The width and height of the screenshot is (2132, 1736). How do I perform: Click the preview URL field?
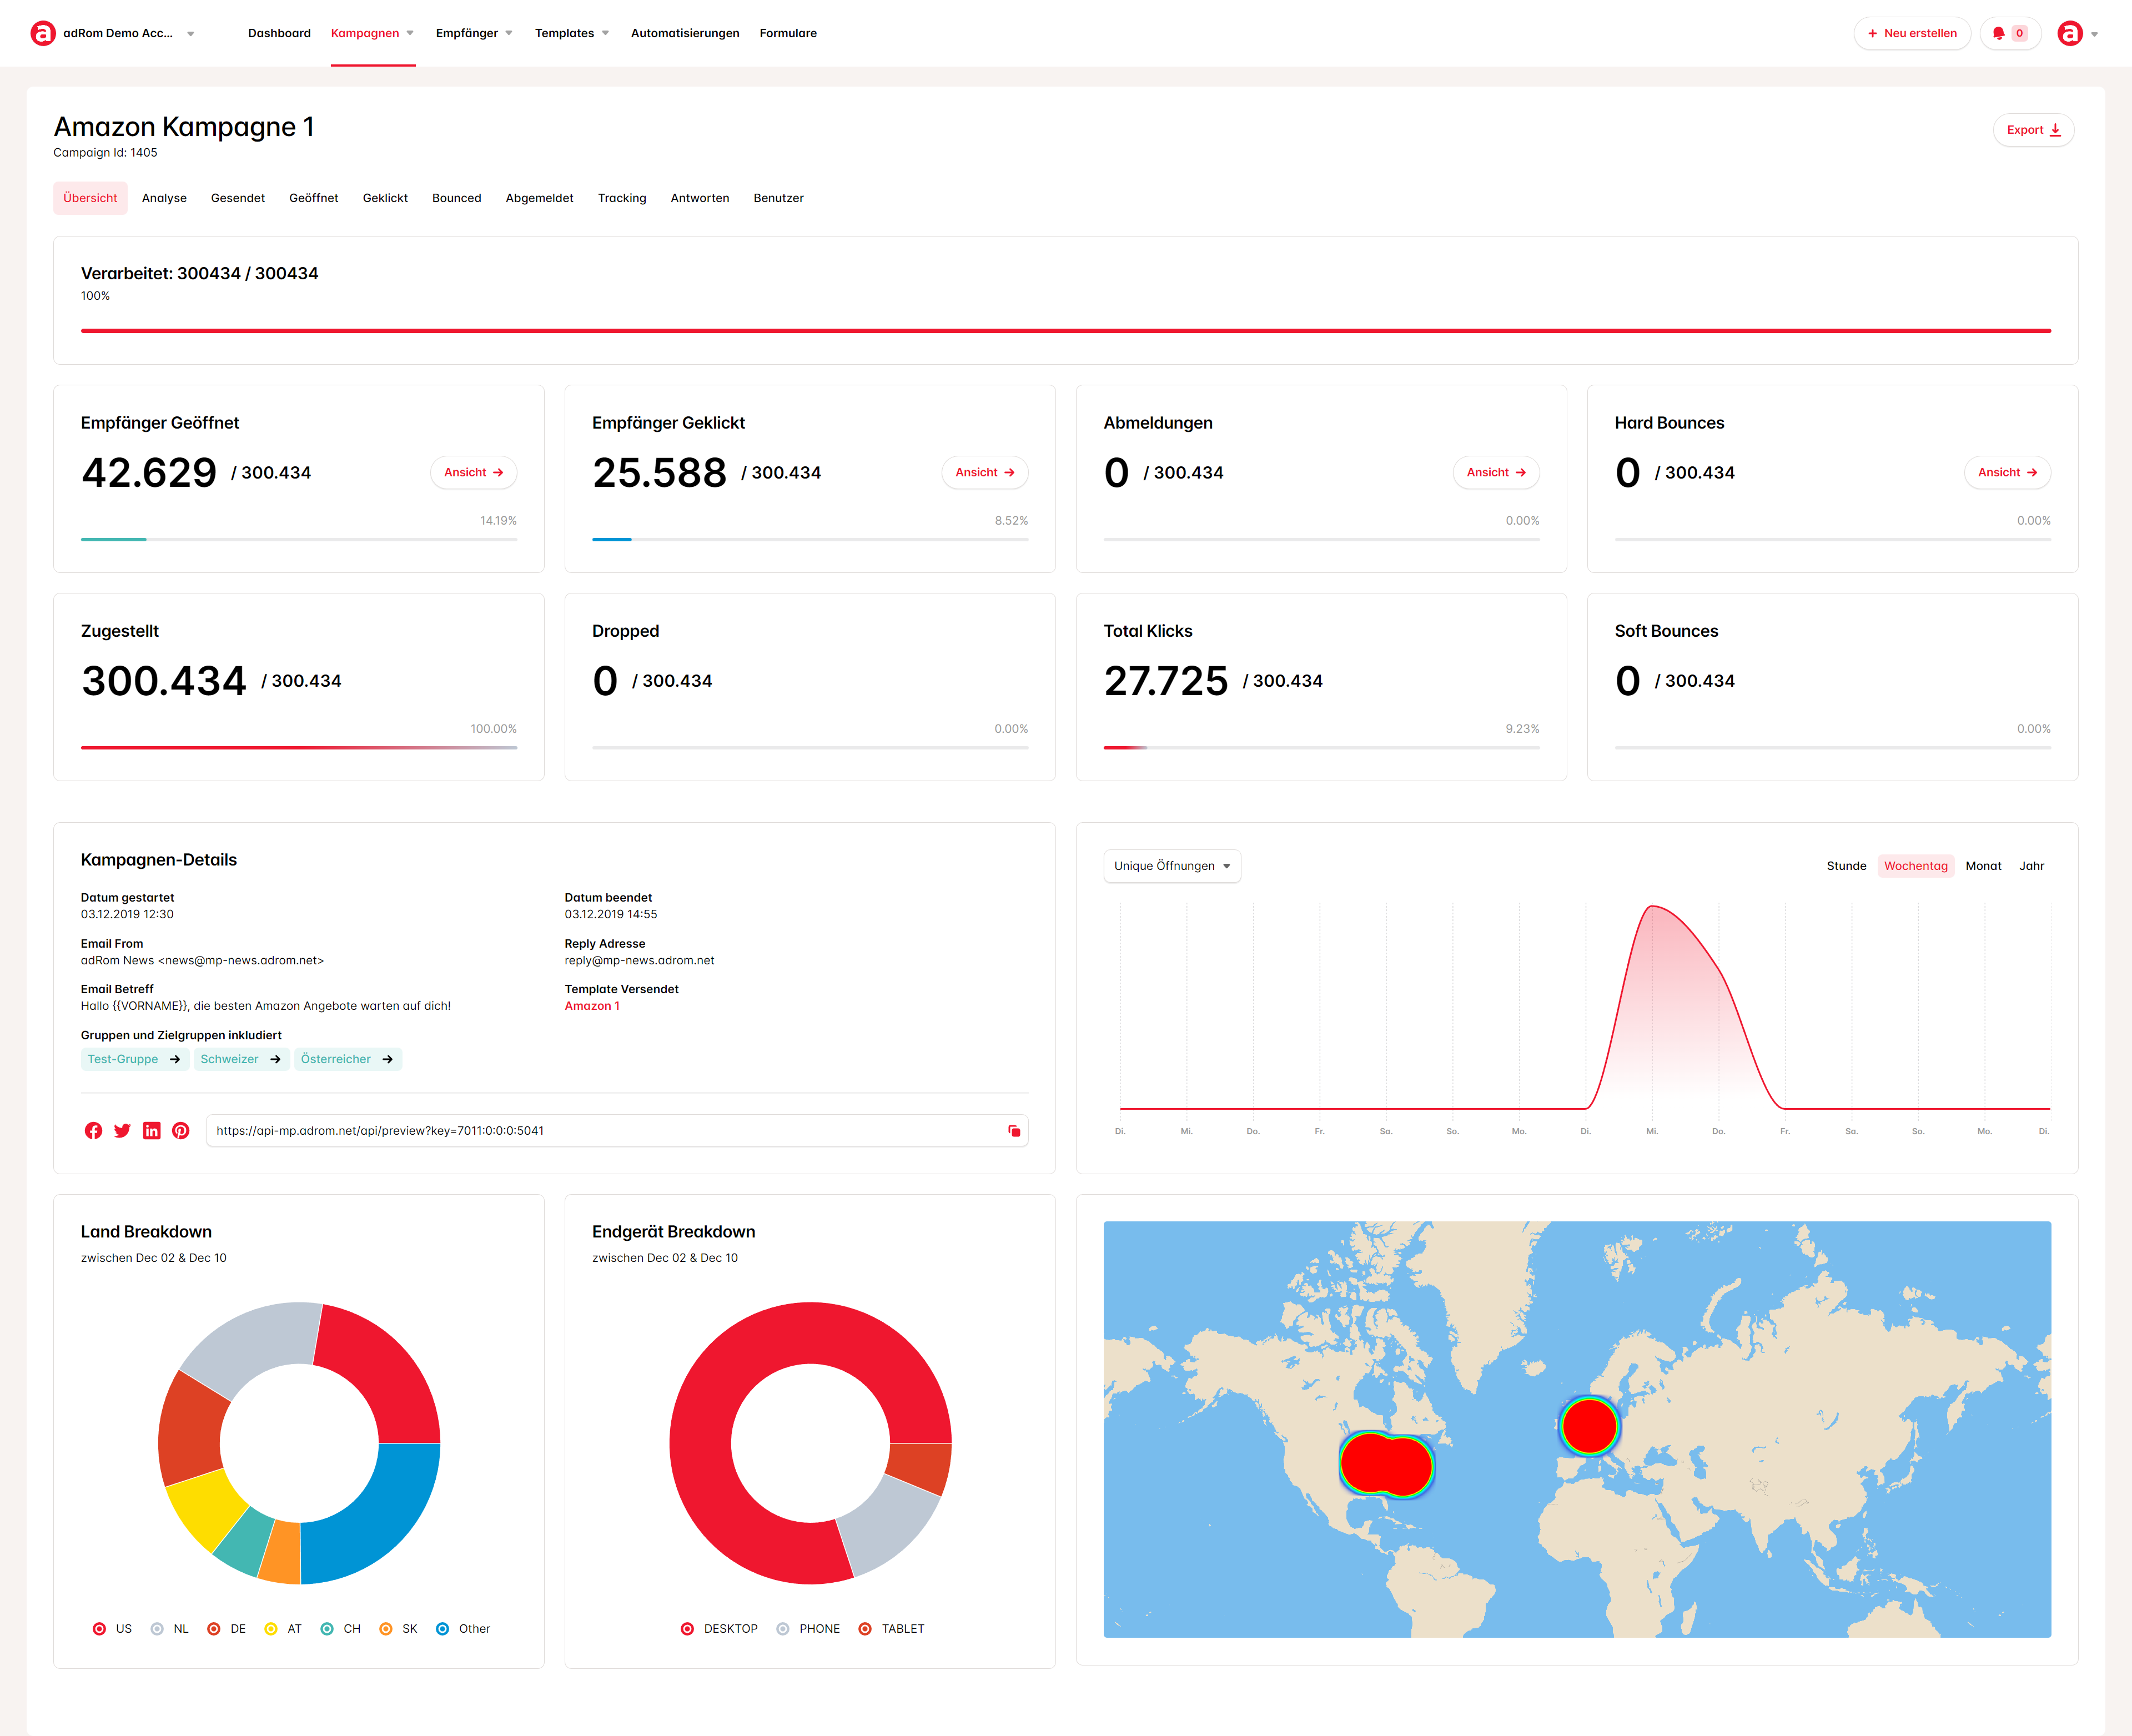click(x=617, y=1130)
